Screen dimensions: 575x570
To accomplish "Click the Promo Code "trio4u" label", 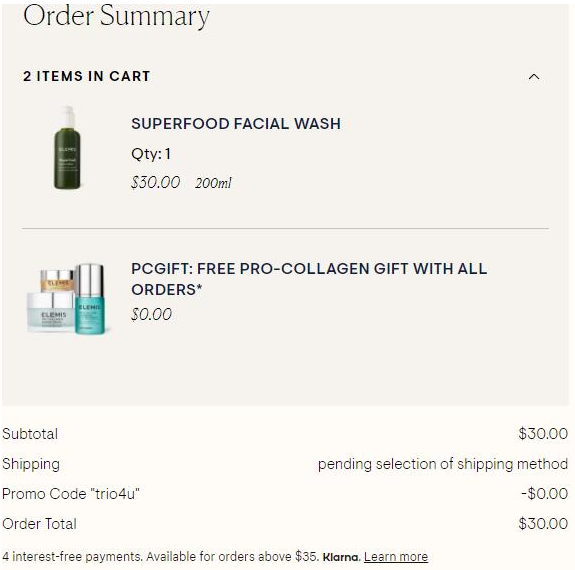I will pyautogui.click(x=71, y=494).
